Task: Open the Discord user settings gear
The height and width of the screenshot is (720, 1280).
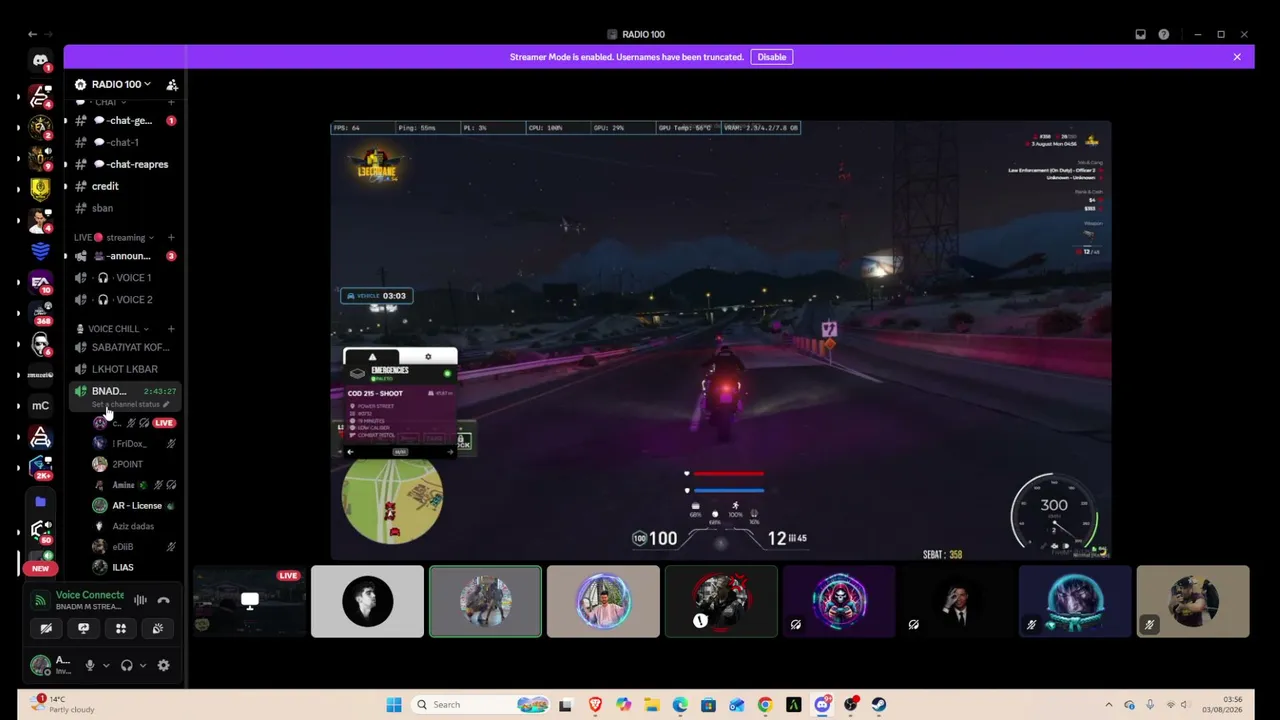Action: (163, 665)
